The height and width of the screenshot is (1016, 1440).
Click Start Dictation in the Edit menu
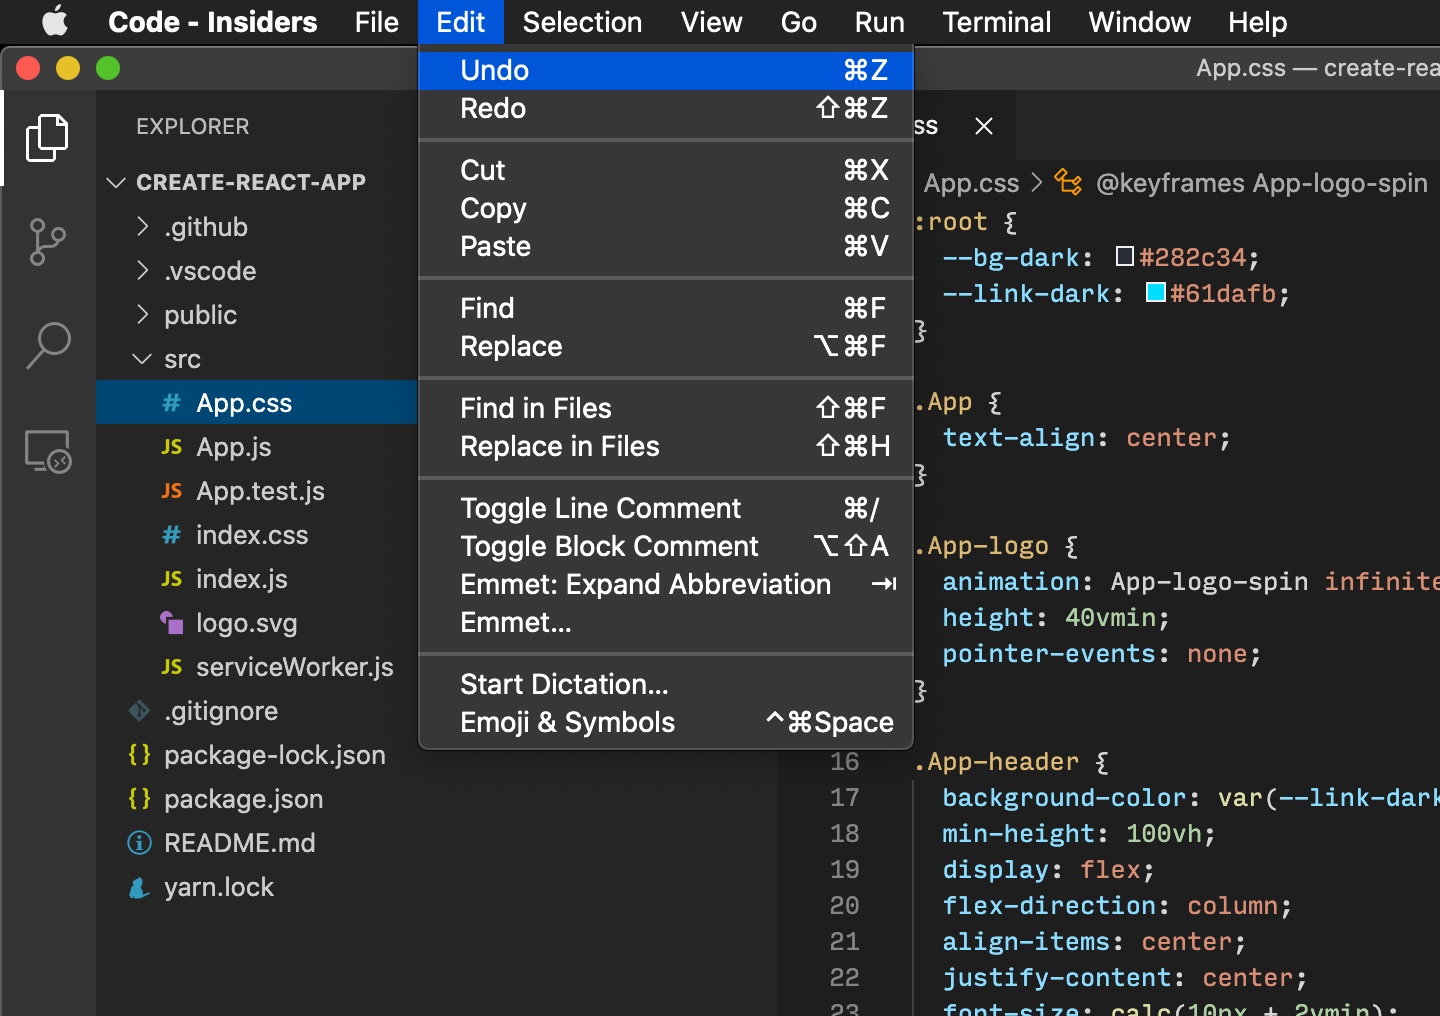click(x=563, y=684)
